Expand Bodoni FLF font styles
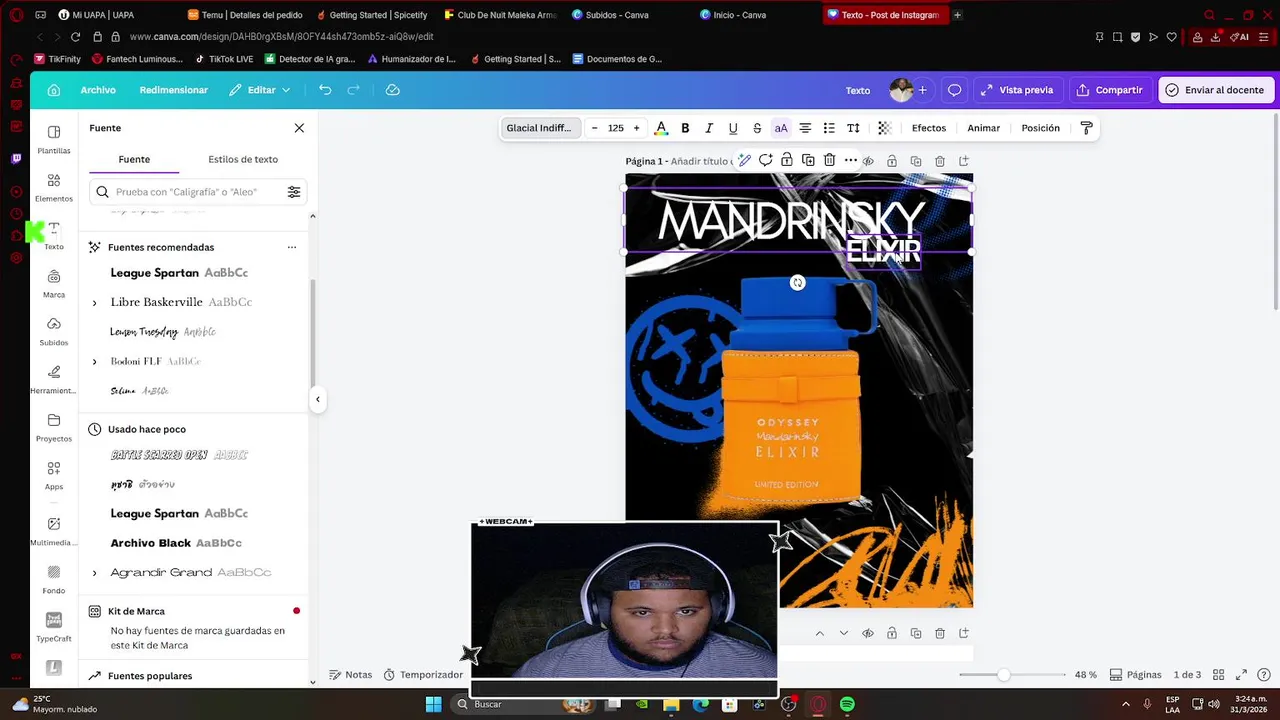 95,362
